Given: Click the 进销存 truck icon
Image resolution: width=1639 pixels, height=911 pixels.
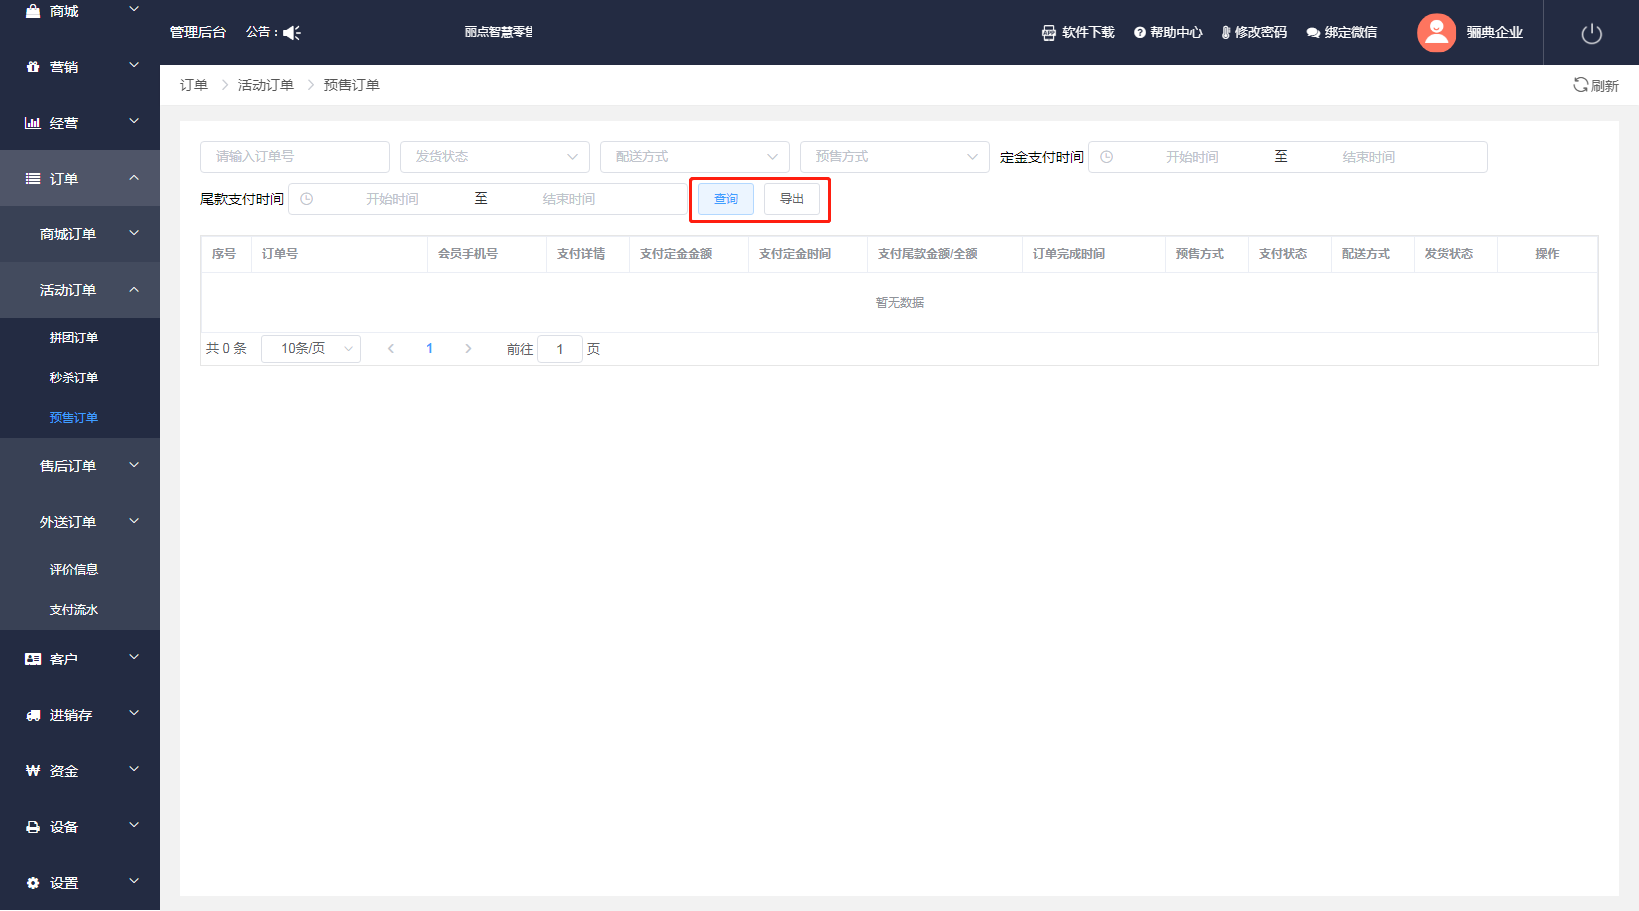Looking at the screenshot, I should pos(33,715).
